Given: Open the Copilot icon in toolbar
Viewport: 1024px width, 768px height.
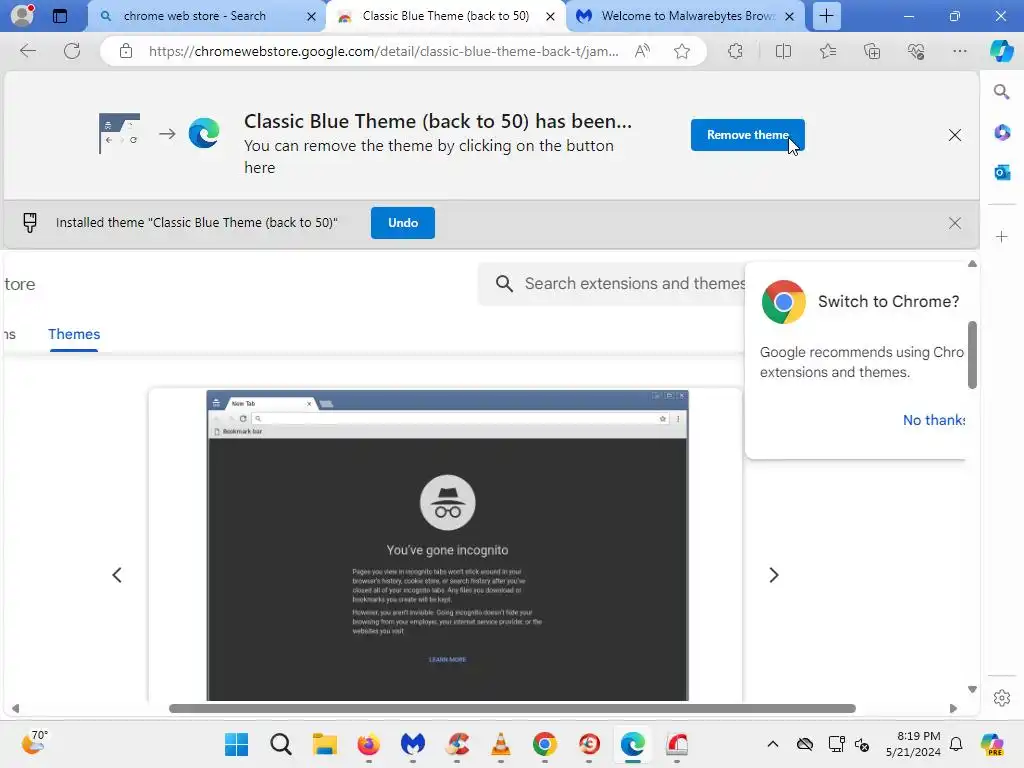Looking at the screenshot, I should tap(1002, 51).
